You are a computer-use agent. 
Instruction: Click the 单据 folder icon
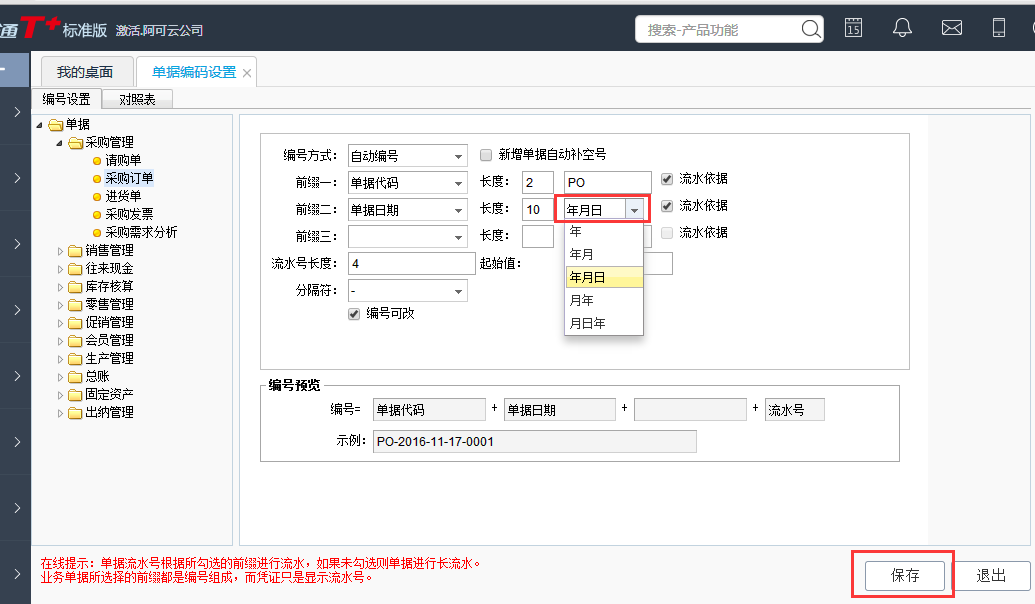[56, 126]
